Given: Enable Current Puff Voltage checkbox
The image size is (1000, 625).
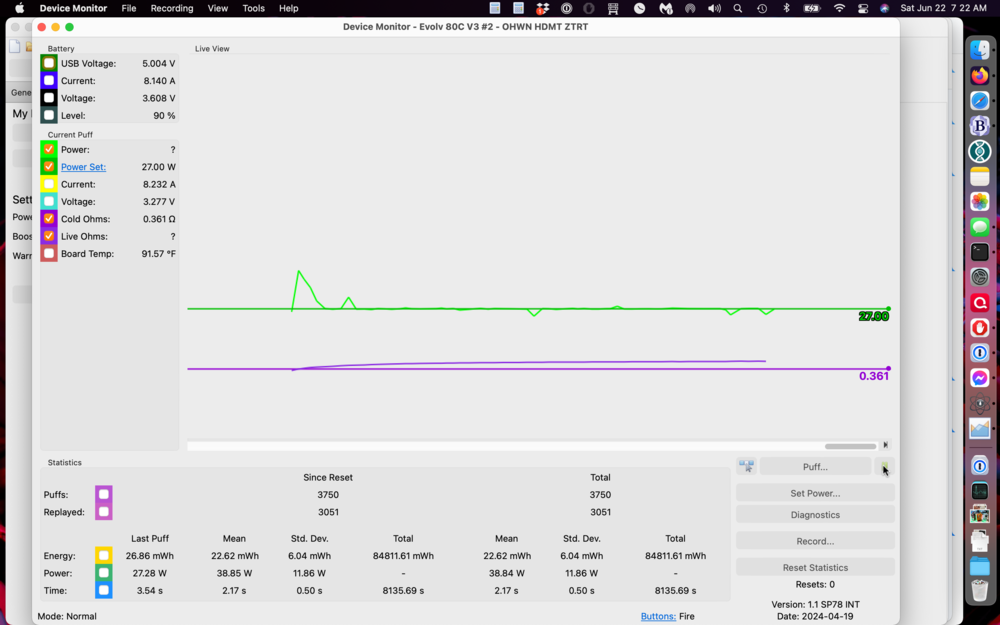Looking at the screenshot, I should (x=49, y=201).
